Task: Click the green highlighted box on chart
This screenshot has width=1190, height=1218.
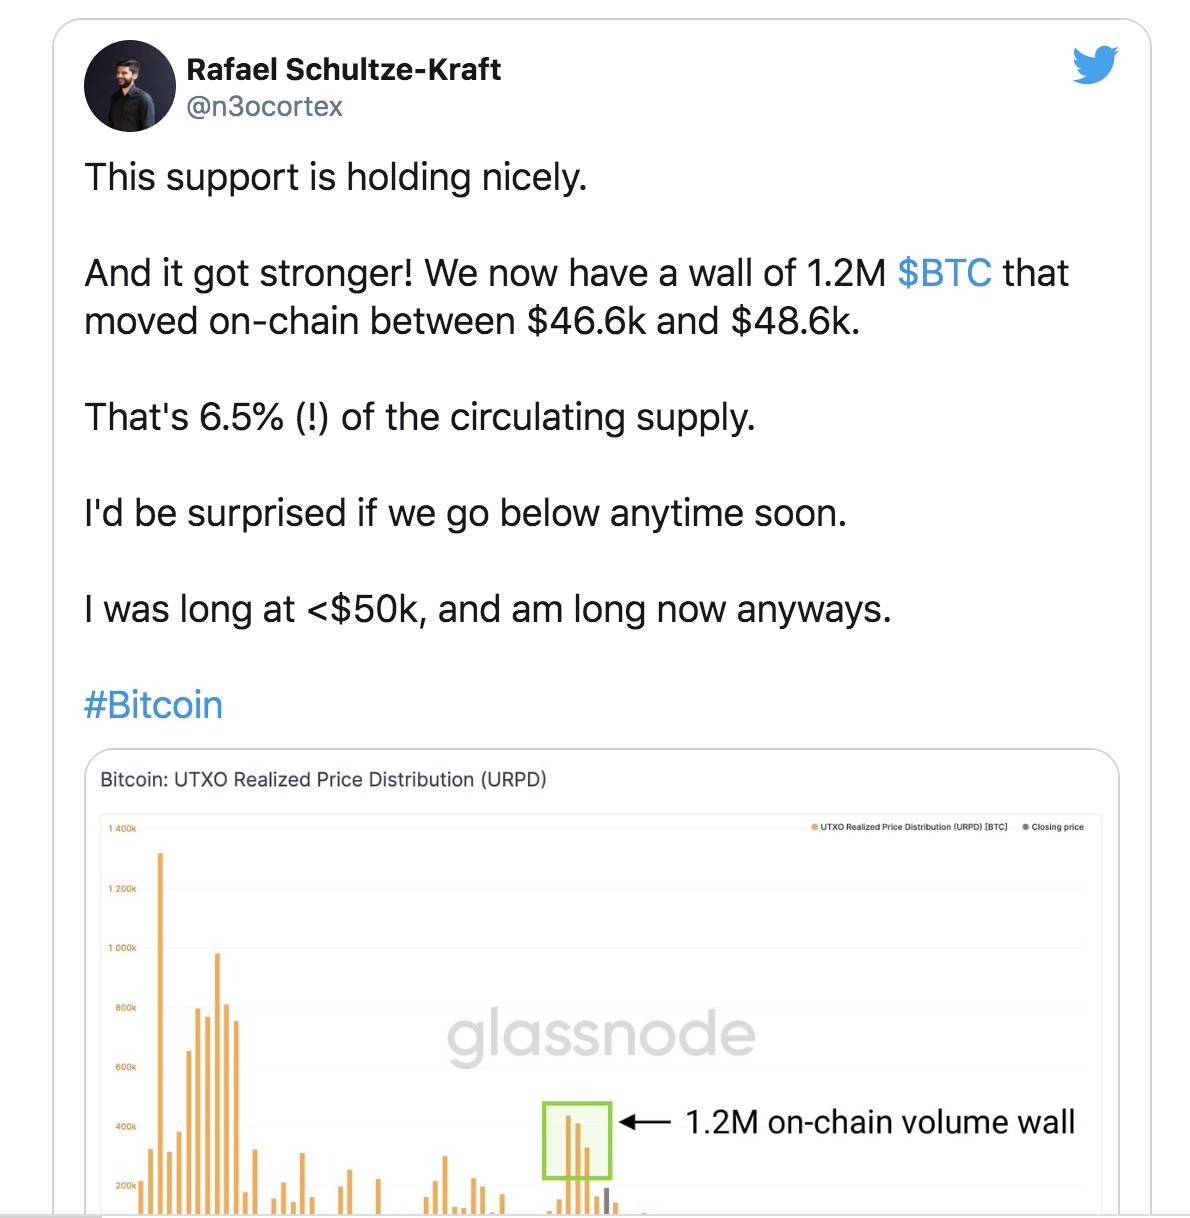Action: click(x=576, y=1140)
